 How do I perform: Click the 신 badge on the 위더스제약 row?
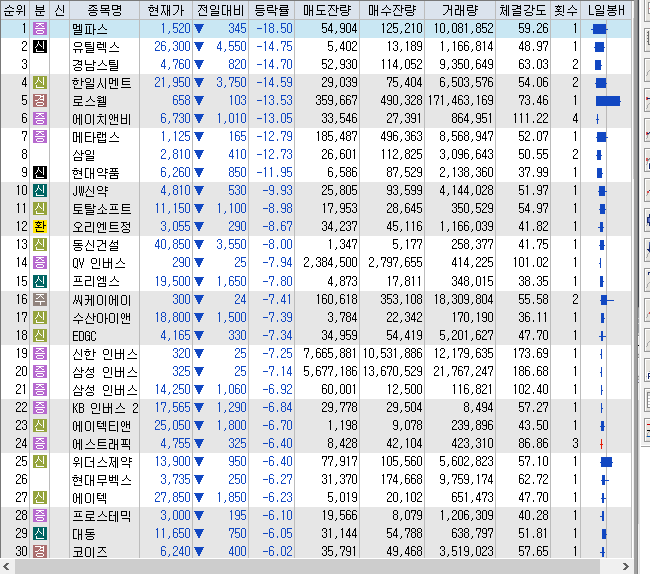pyautogui.click(x=40, y=461)
